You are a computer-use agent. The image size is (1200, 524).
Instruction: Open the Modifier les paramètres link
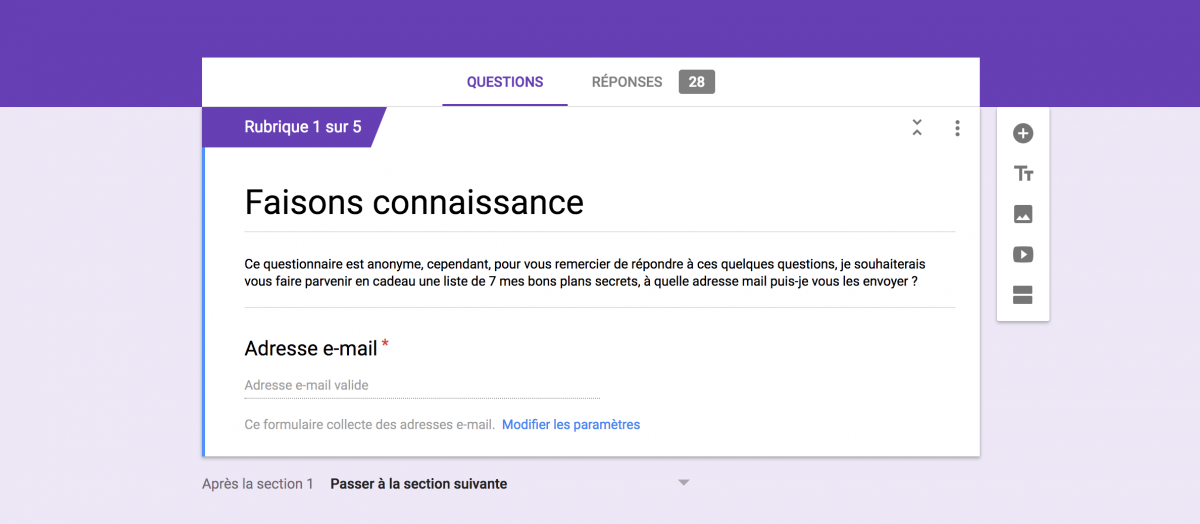click(571, 425)
